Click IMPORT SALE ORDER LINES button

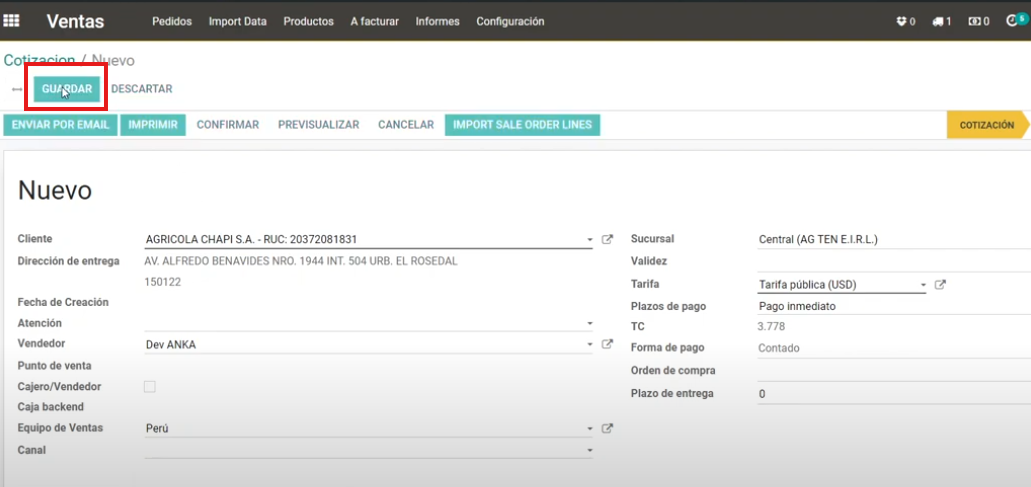click(522, 125)
